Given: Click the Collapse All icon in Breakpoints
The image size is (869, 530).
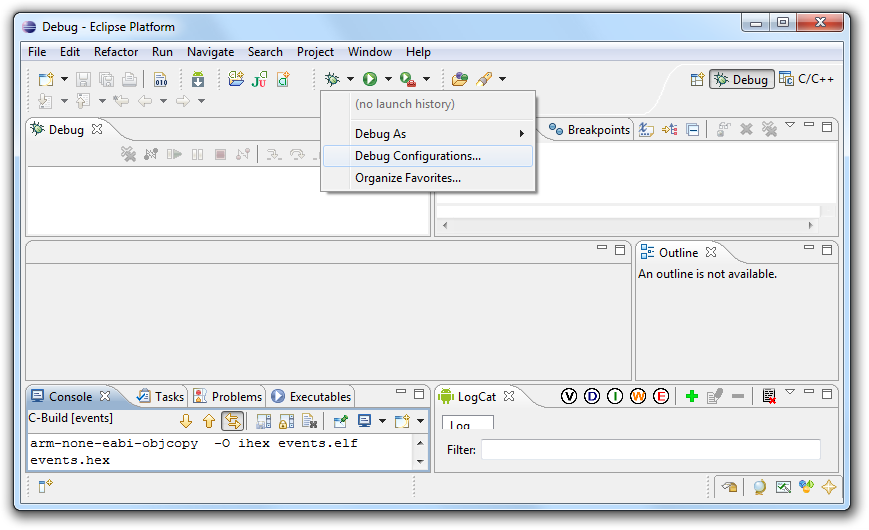Looking at the screenshot, I should click(693, 130).
